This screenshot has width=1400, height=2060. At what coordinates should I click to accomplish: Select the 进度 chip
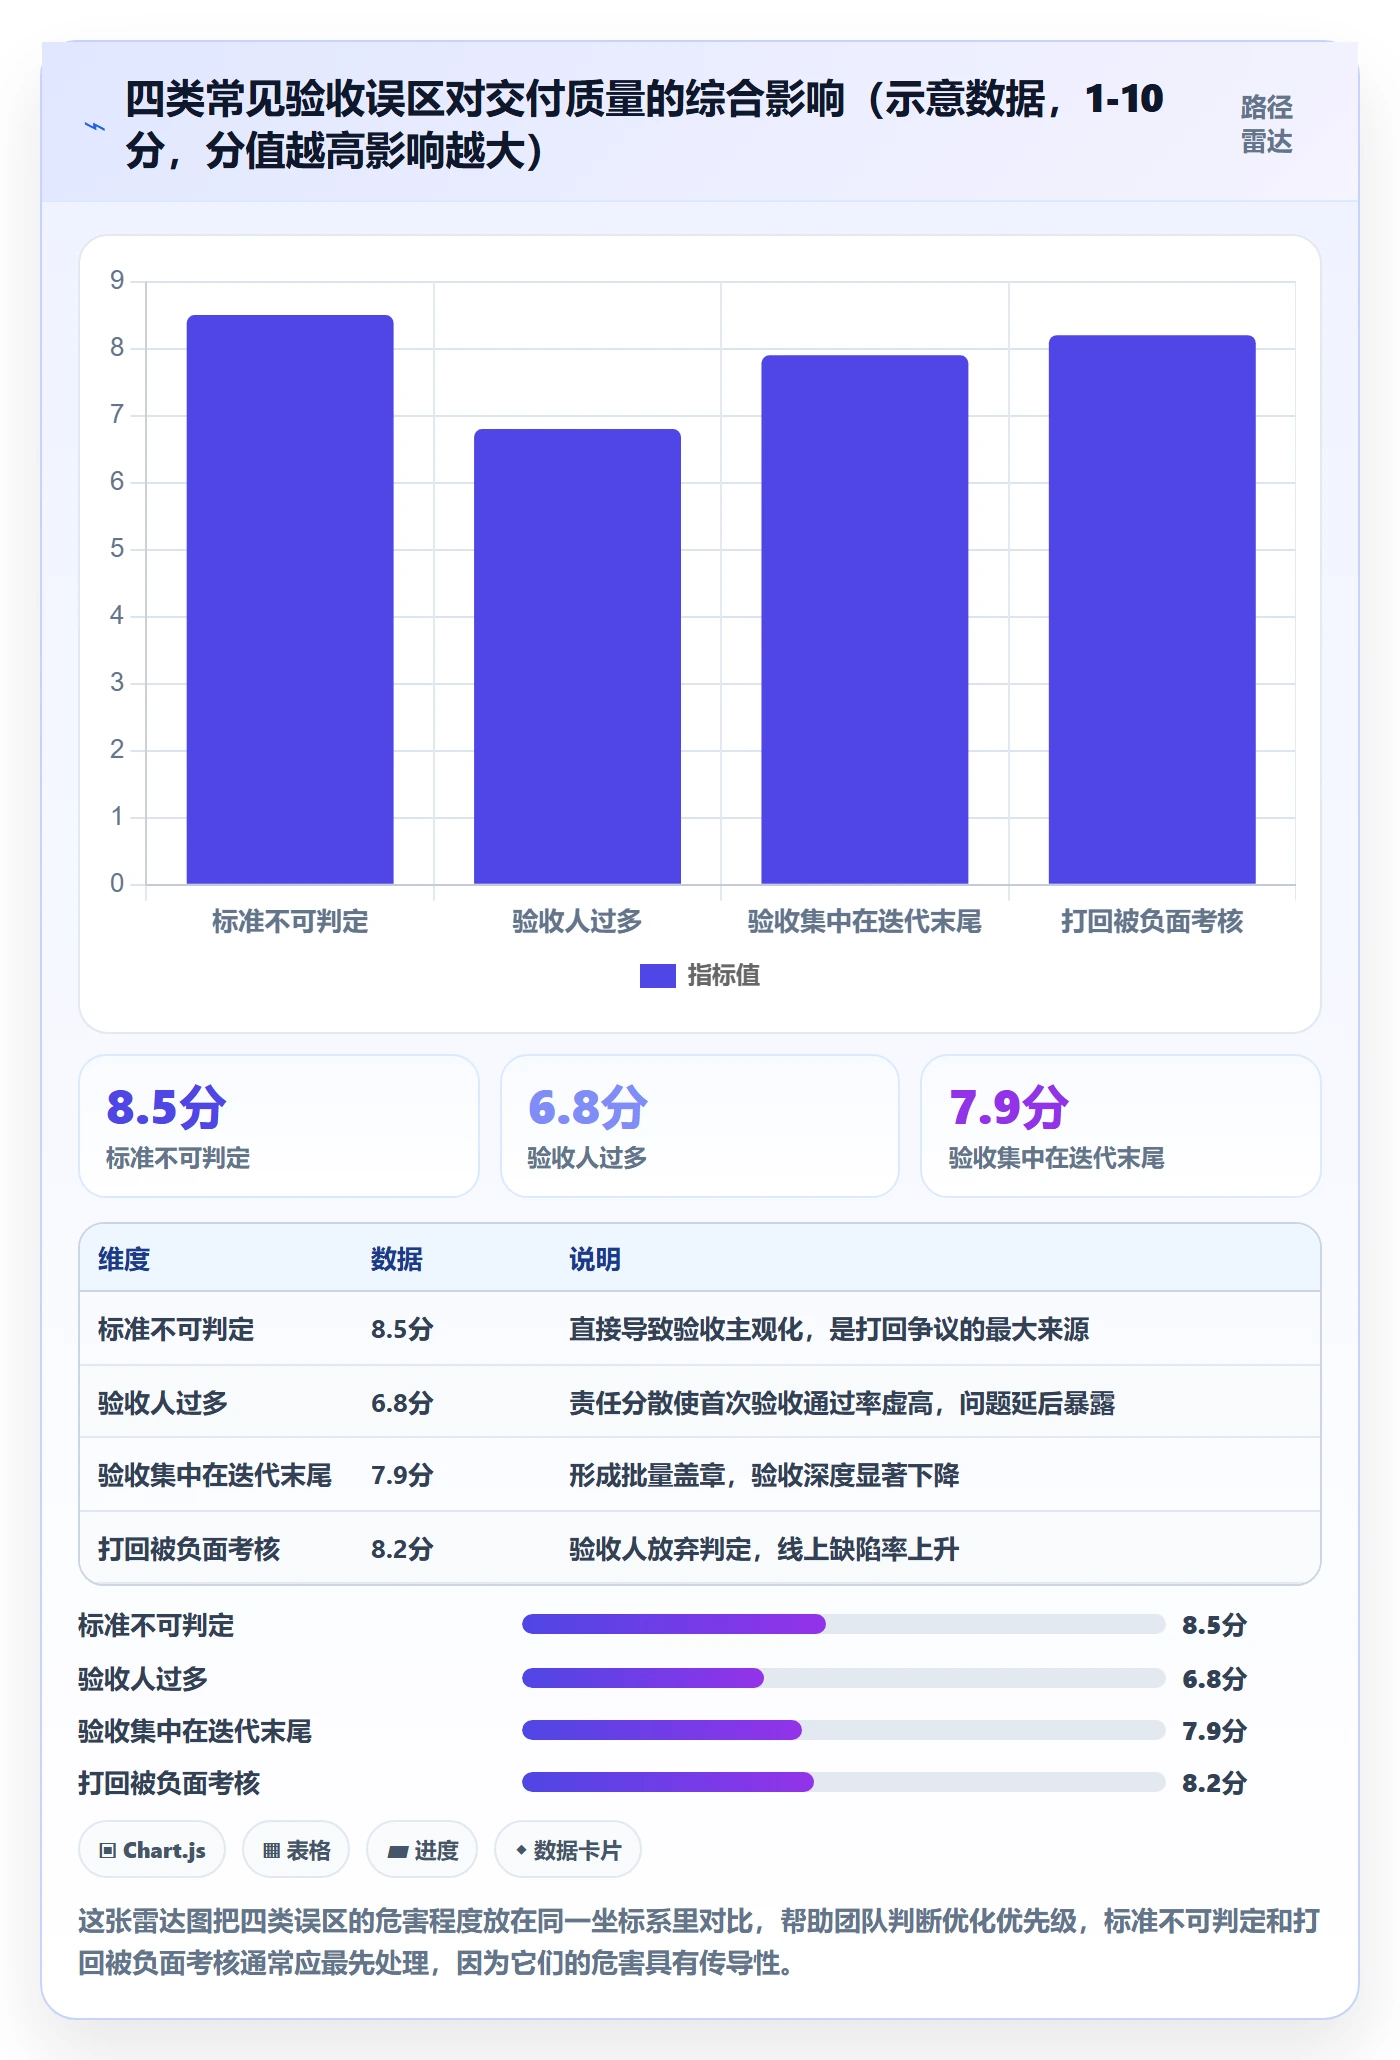(x=422, y=1850)
